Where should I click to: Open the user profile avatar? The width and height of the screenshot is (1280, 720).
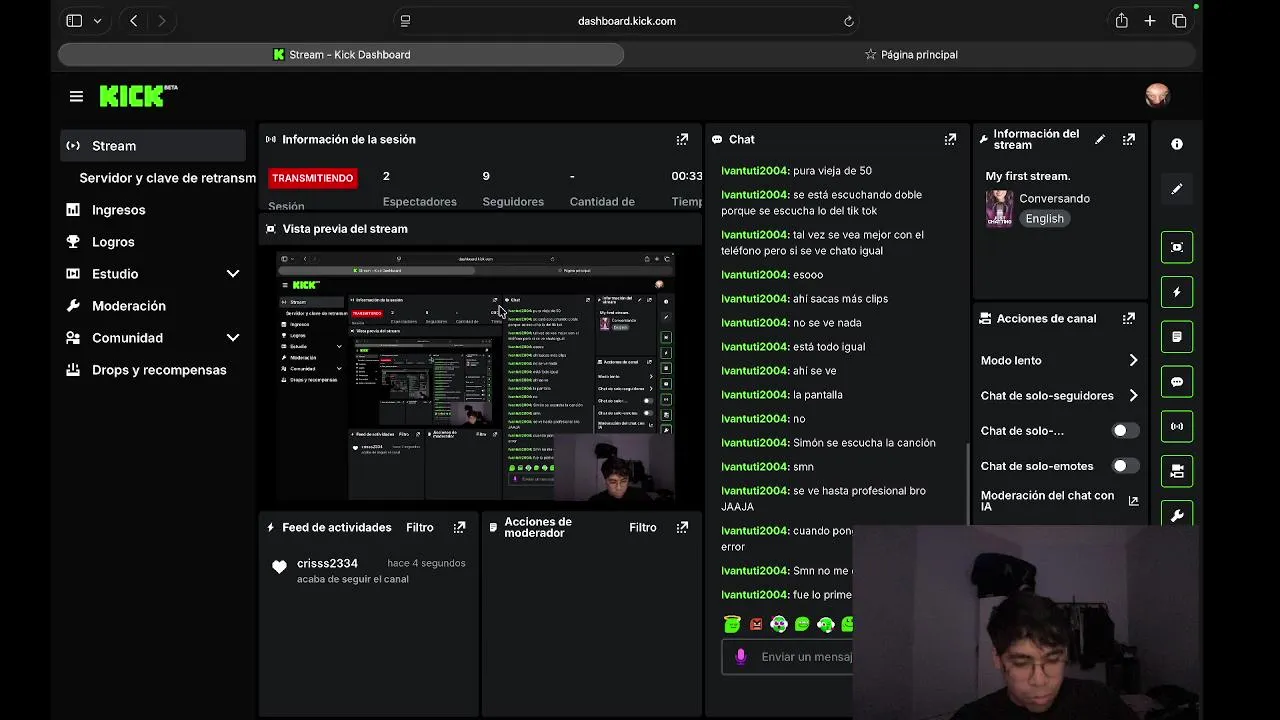pyautogui.click(x=1157, y=95)
